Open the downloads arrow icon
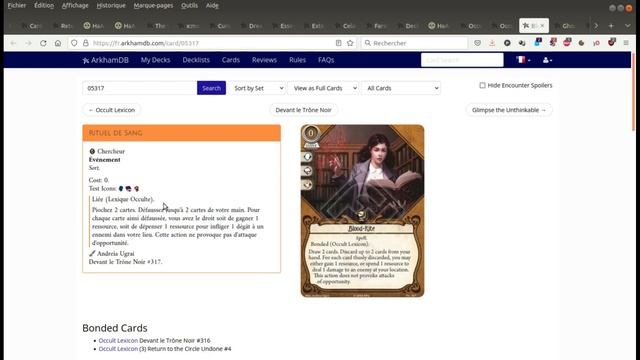640x360 pixels. coord(492,43)
